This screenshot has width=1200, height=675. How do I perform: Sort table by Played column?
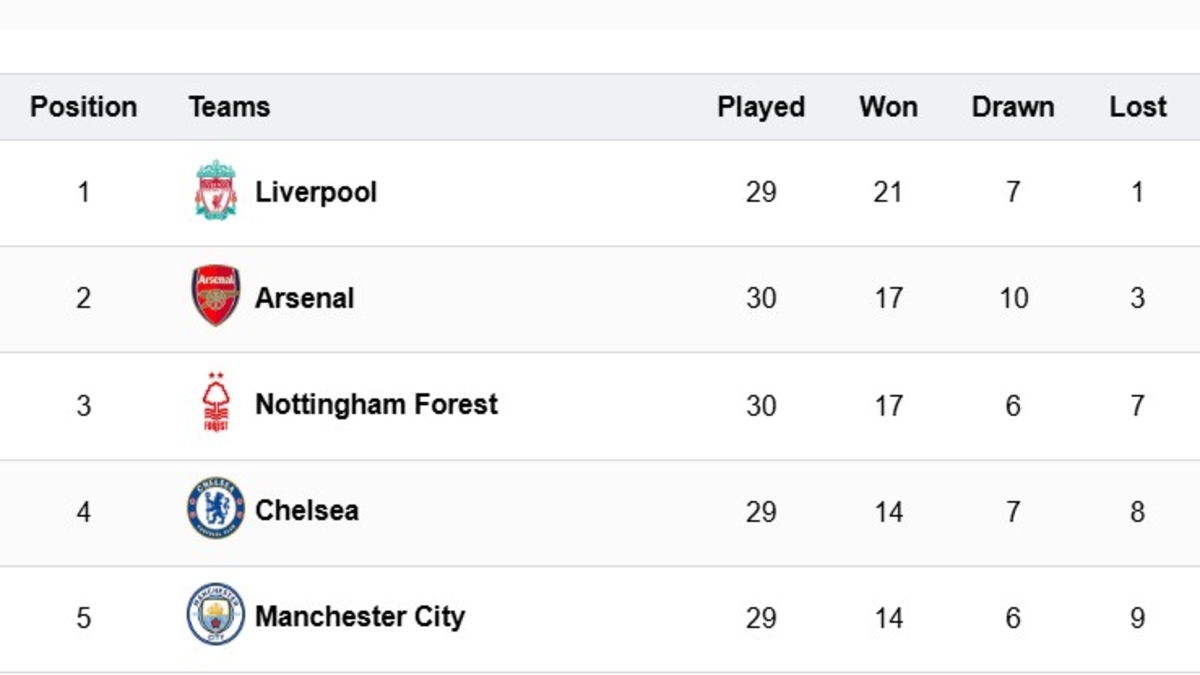tap(761, 107)
